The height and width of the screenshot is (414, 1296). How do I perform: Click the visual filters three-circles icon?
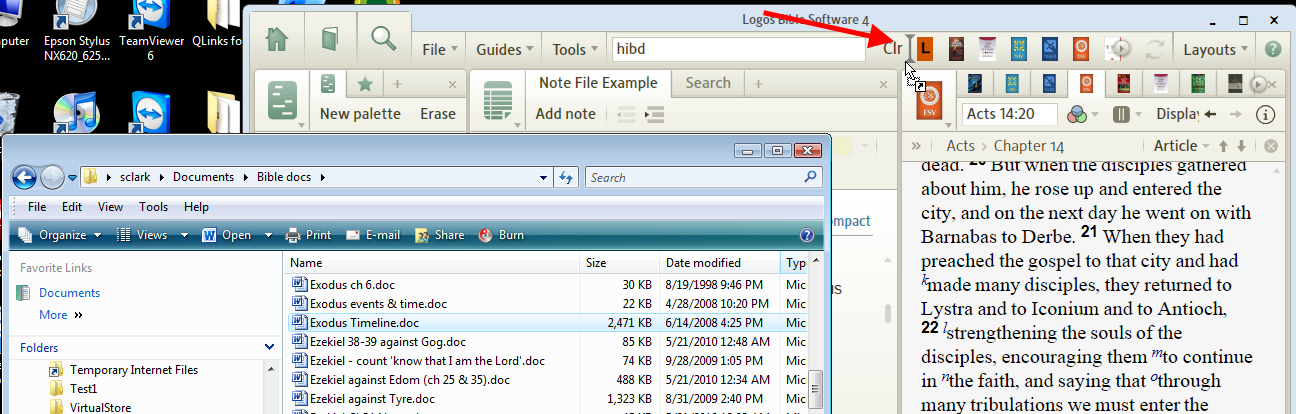point(1076,114)
